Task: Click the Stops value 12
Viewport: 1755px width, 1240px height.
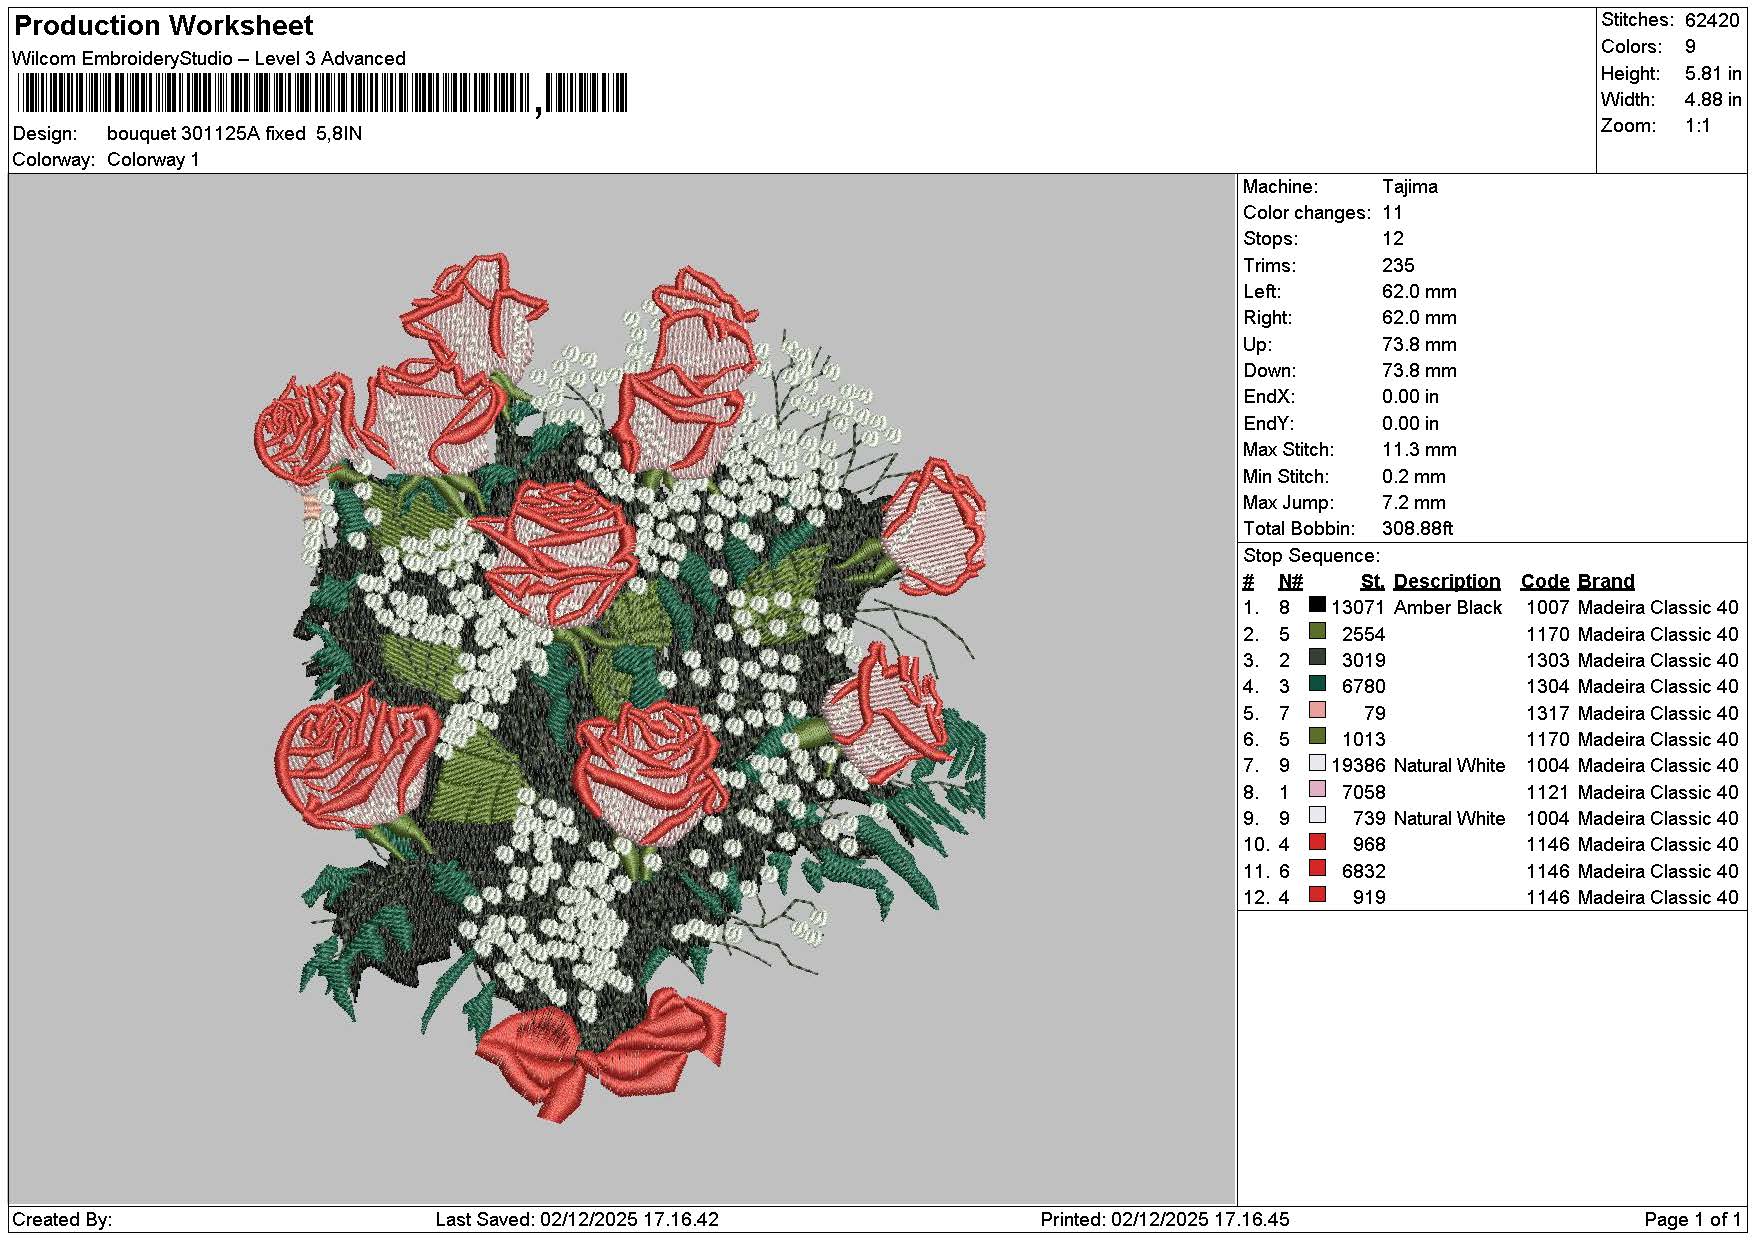Action: pos(1393,239)
